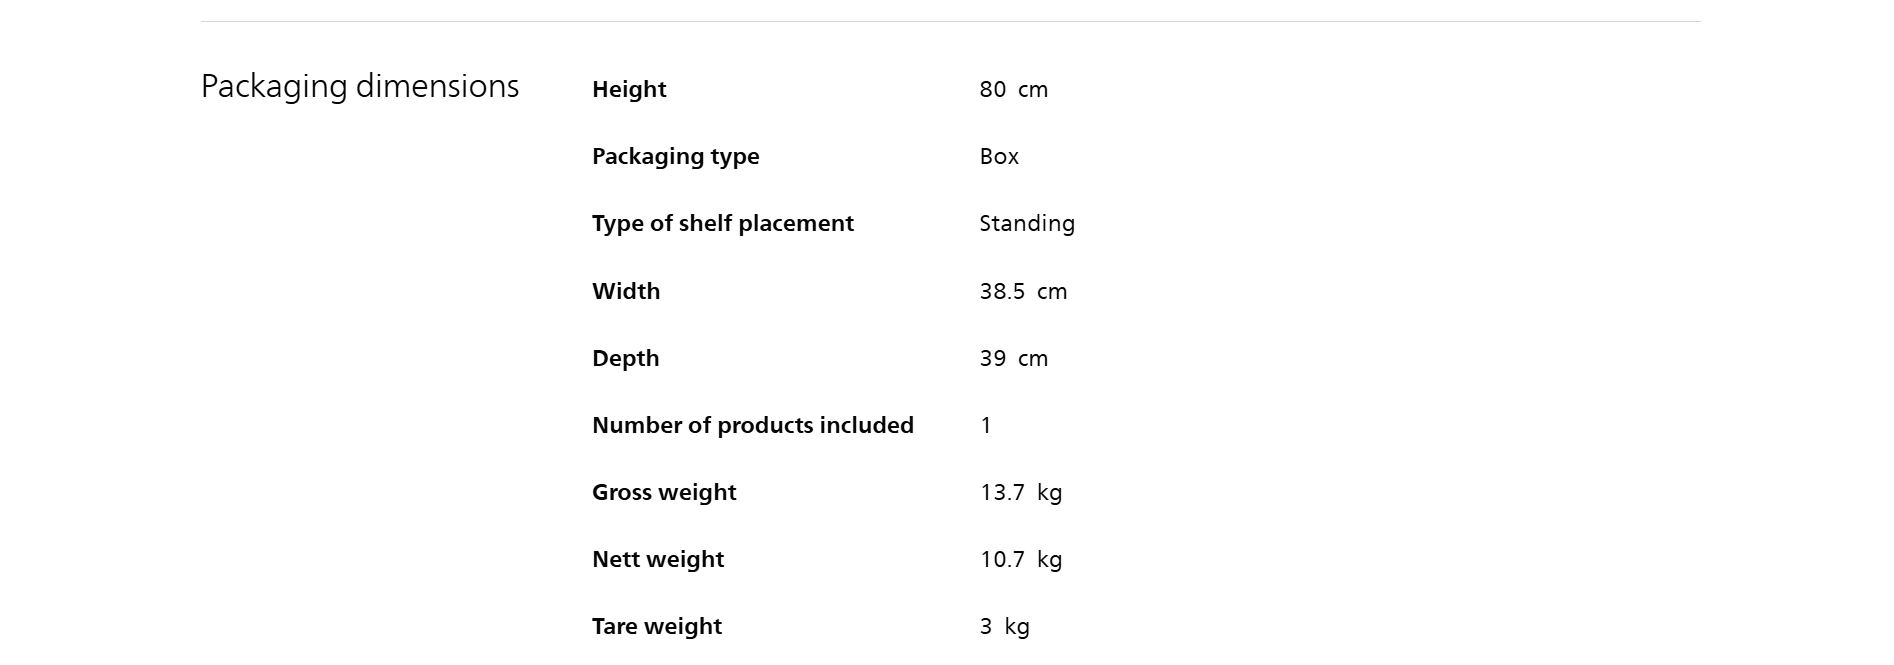Click the 10.7 kg nett weight value
The height and width of the screenshot is (665, 1894).
point(1020,559)
